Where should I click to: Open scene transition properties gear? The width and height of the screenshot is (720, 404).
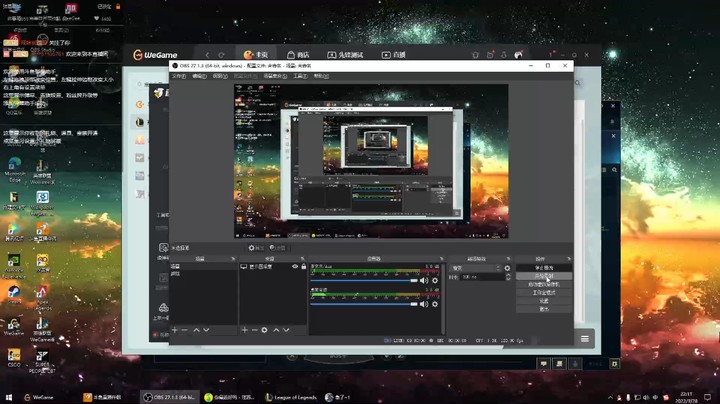507,268
